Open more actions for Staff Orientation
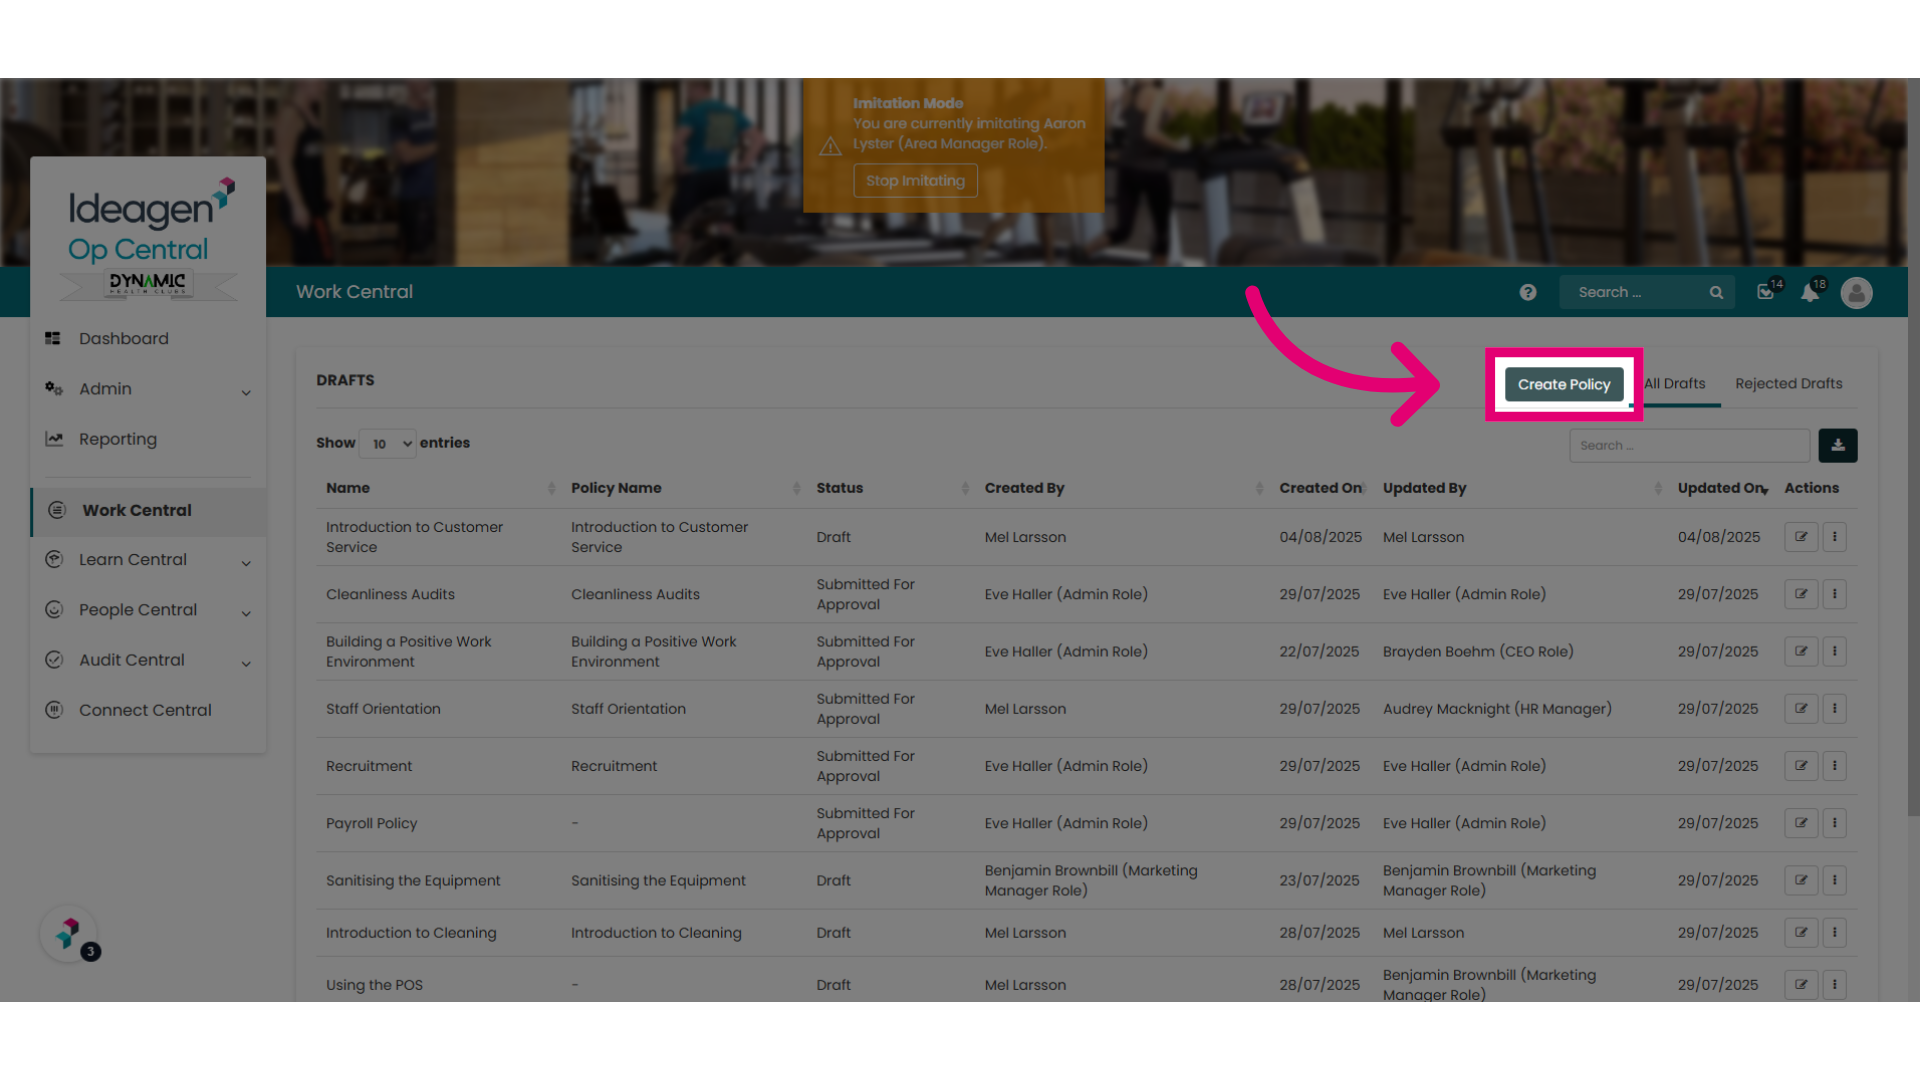1920x1080 pixels. (1834, 709)
